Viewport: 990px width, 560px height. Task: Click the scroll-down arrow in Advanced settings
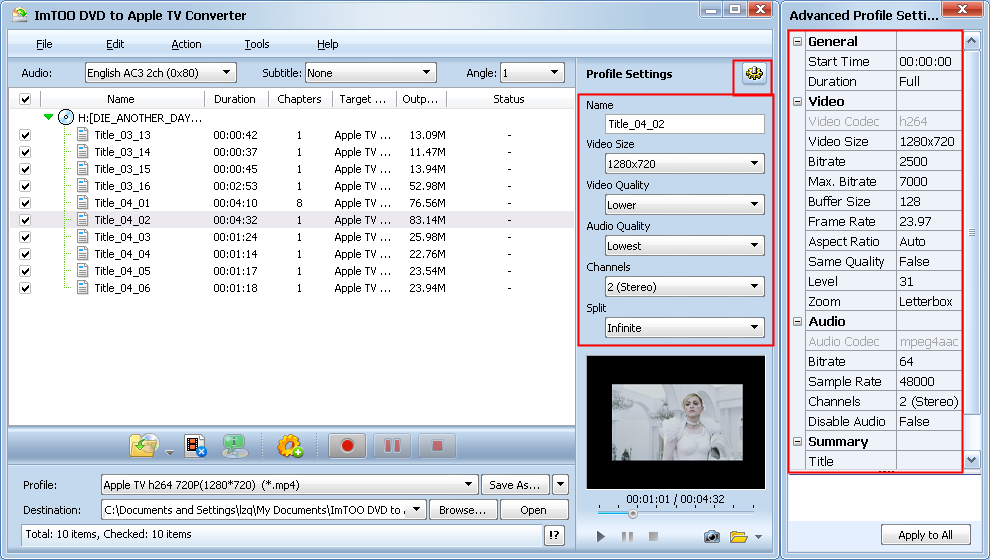[x=970, y=460]
